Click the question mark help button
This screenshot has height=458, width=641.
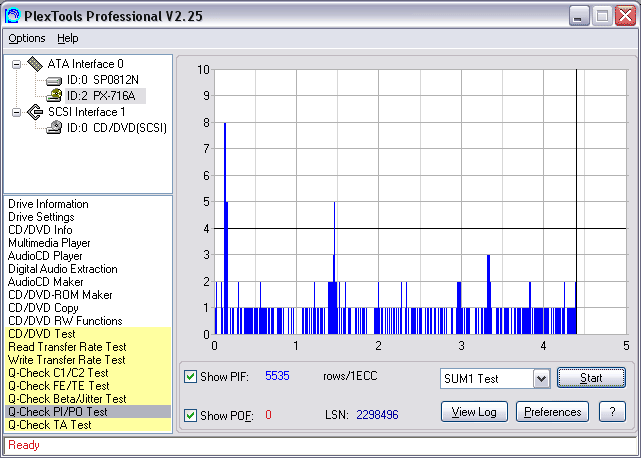point(612,412)
